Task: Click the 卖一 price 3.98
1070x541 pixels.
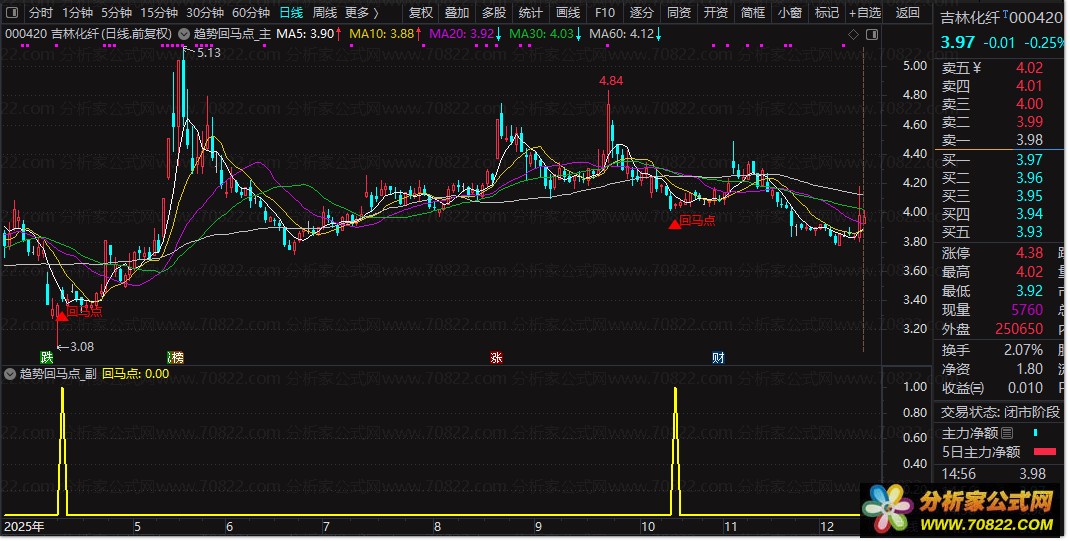Action: point(1029,140)
